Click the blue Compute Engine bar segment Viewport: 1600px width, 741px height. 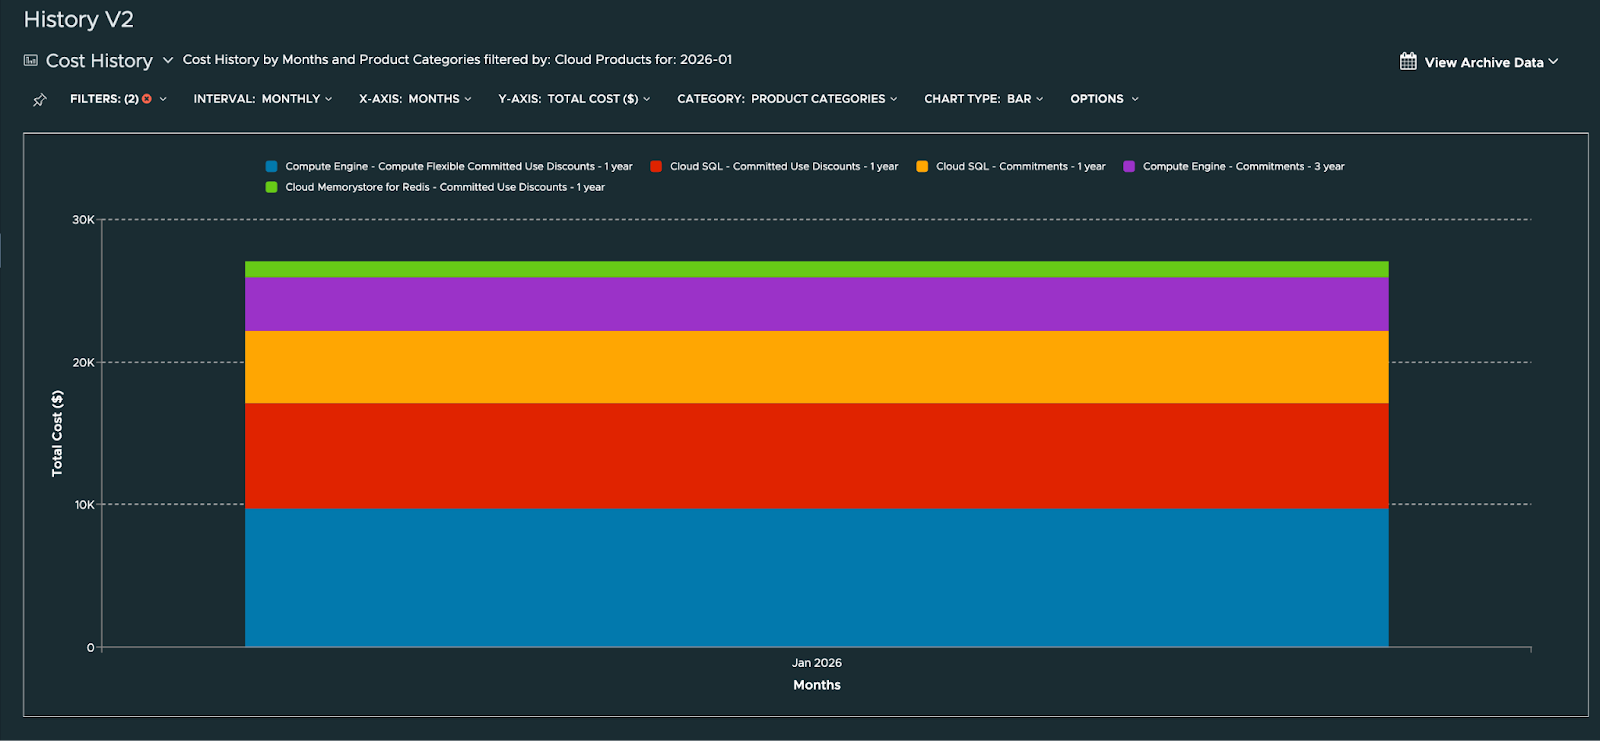click(816, 577)
